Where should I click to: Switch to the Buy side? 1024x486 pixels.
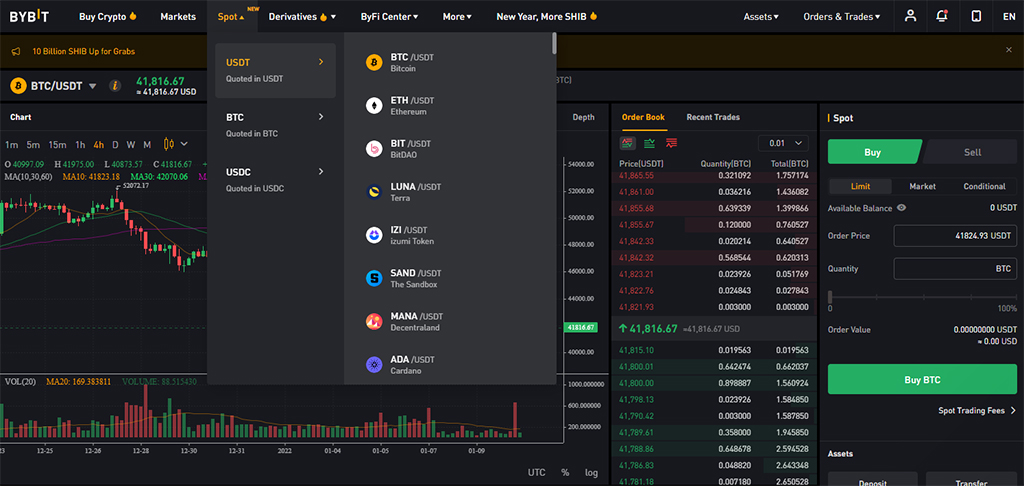(873, 152)
